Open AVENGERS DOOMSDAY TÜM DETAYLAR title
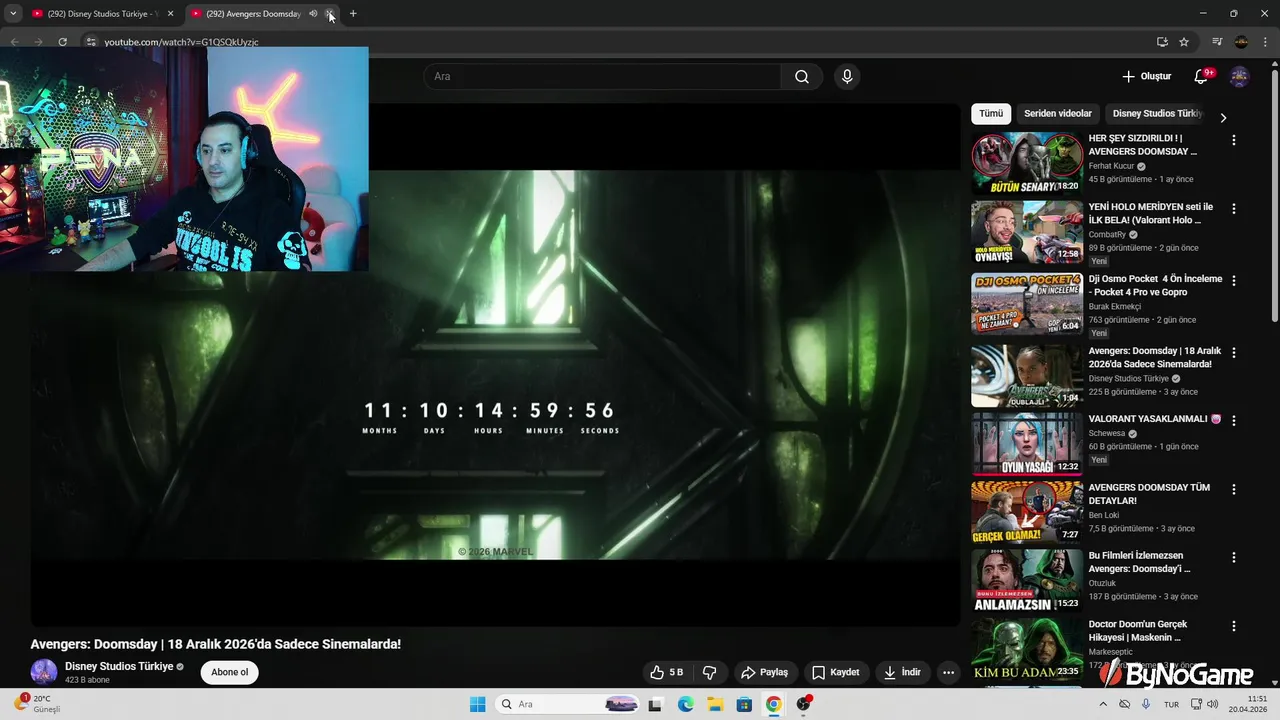 tap(1149, 494)
